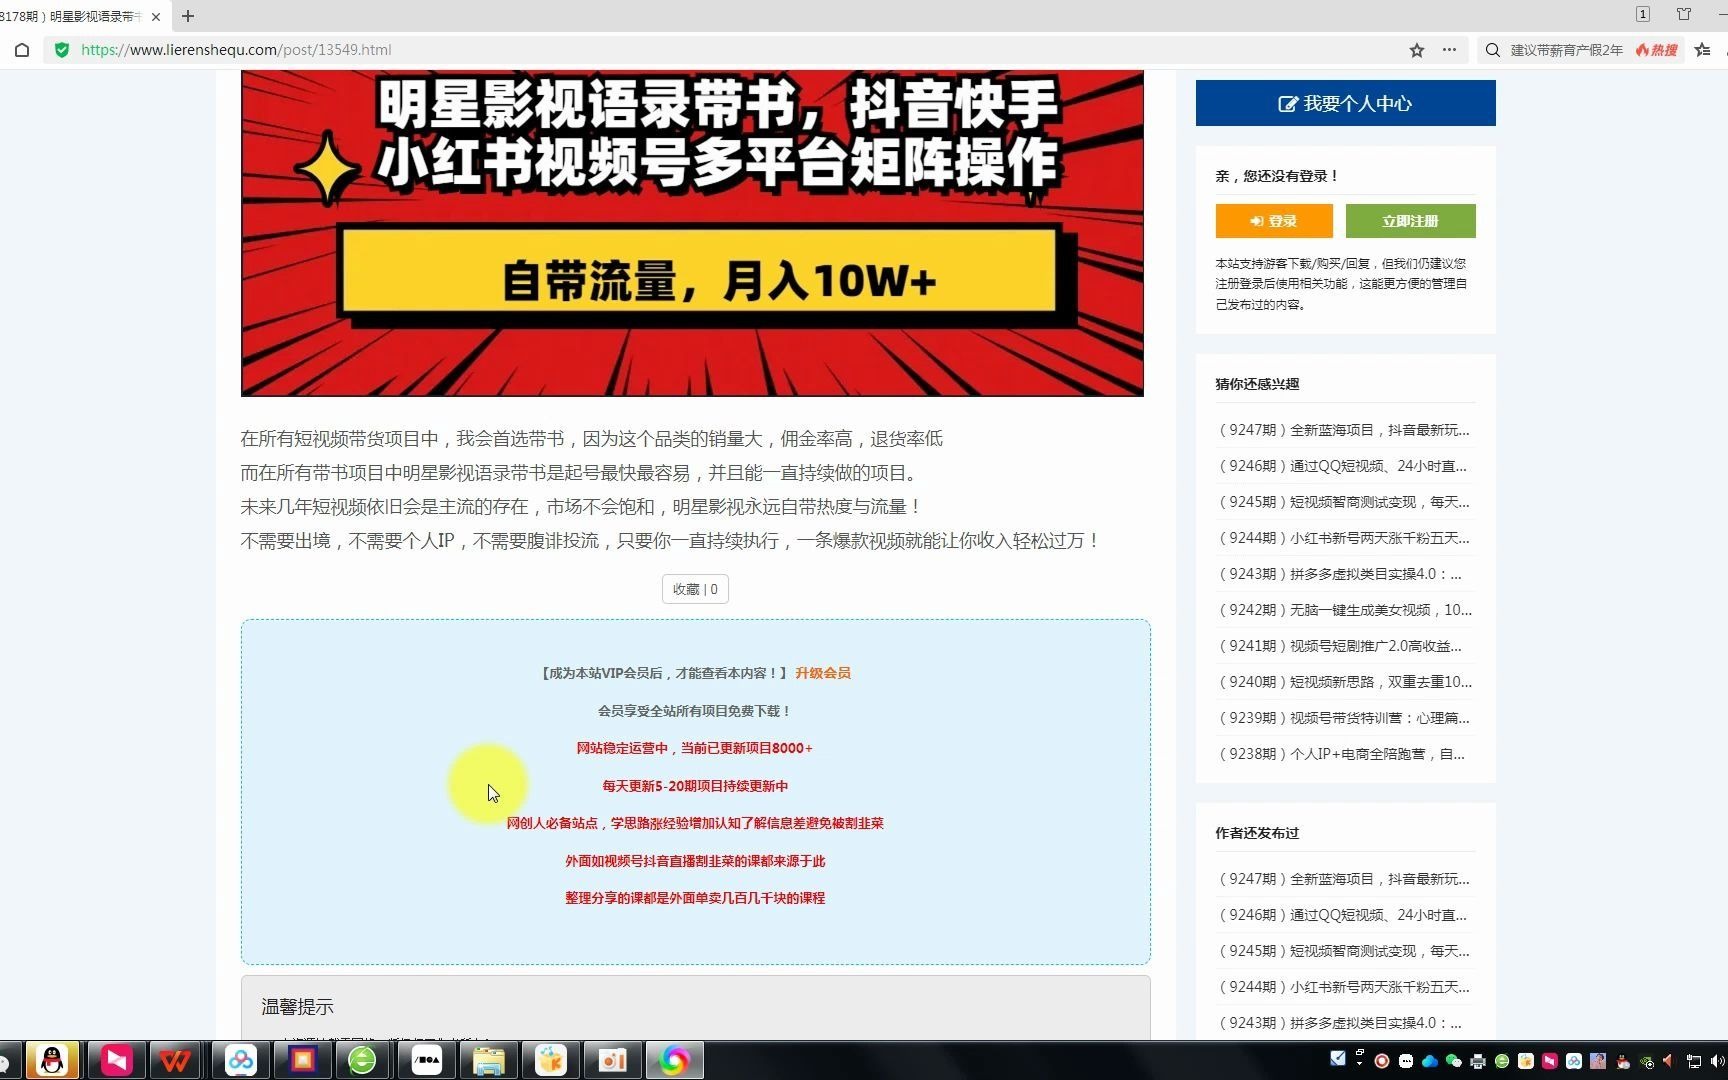Click the green 立即注册 button
The image size is (1728, 1080).
point(1410,221)
